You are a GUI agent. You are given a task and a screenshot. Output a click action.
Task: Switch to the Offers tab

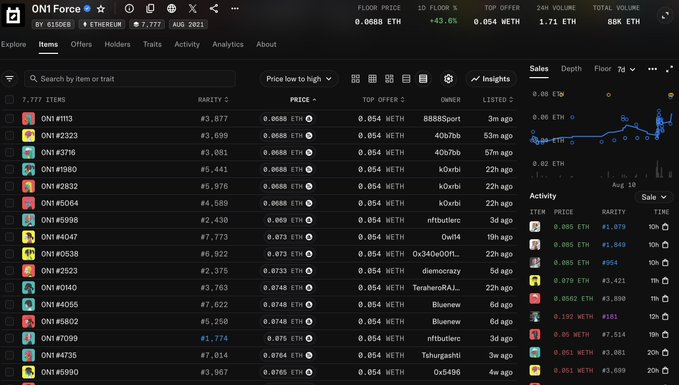pos(81,44)
